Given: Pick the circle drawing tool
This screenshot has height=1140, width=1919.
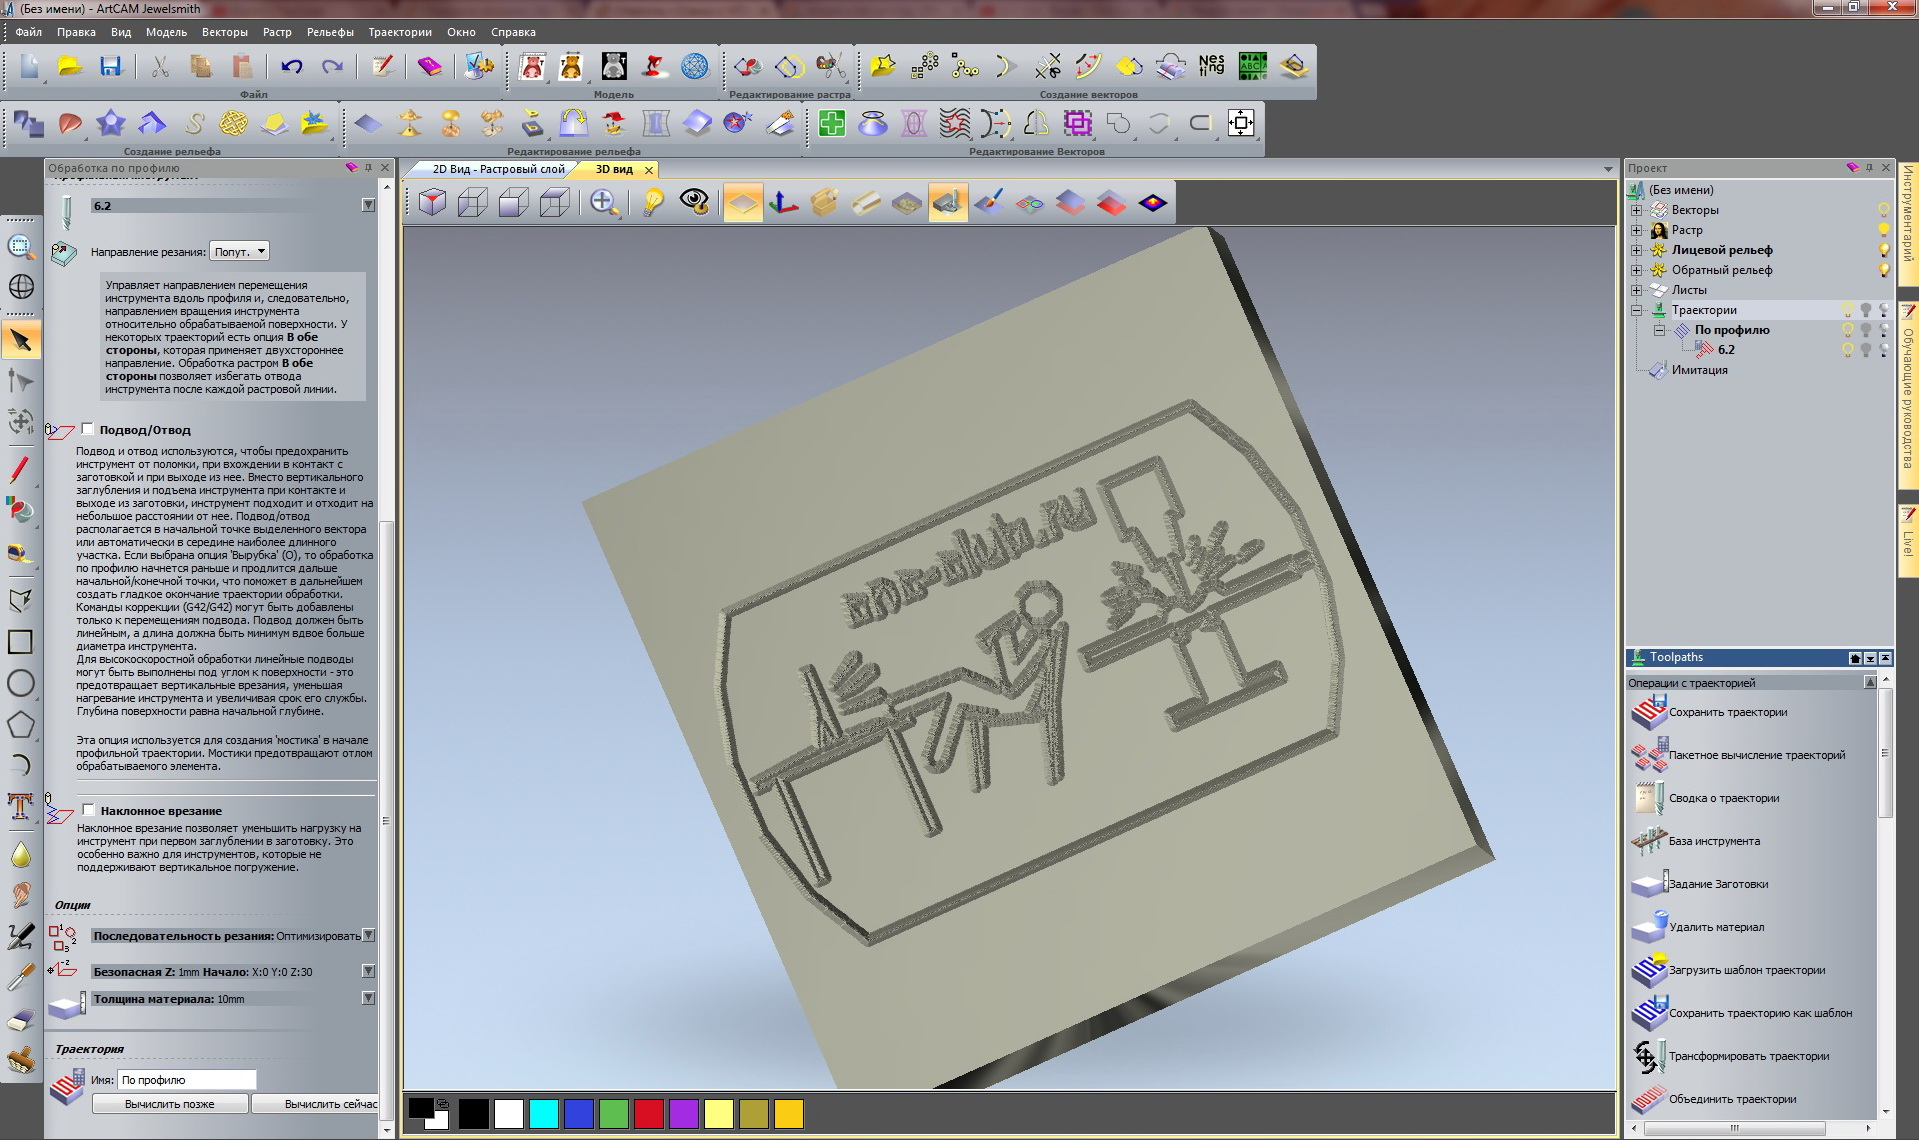Looking at the screenshot, I should point(21,684).
